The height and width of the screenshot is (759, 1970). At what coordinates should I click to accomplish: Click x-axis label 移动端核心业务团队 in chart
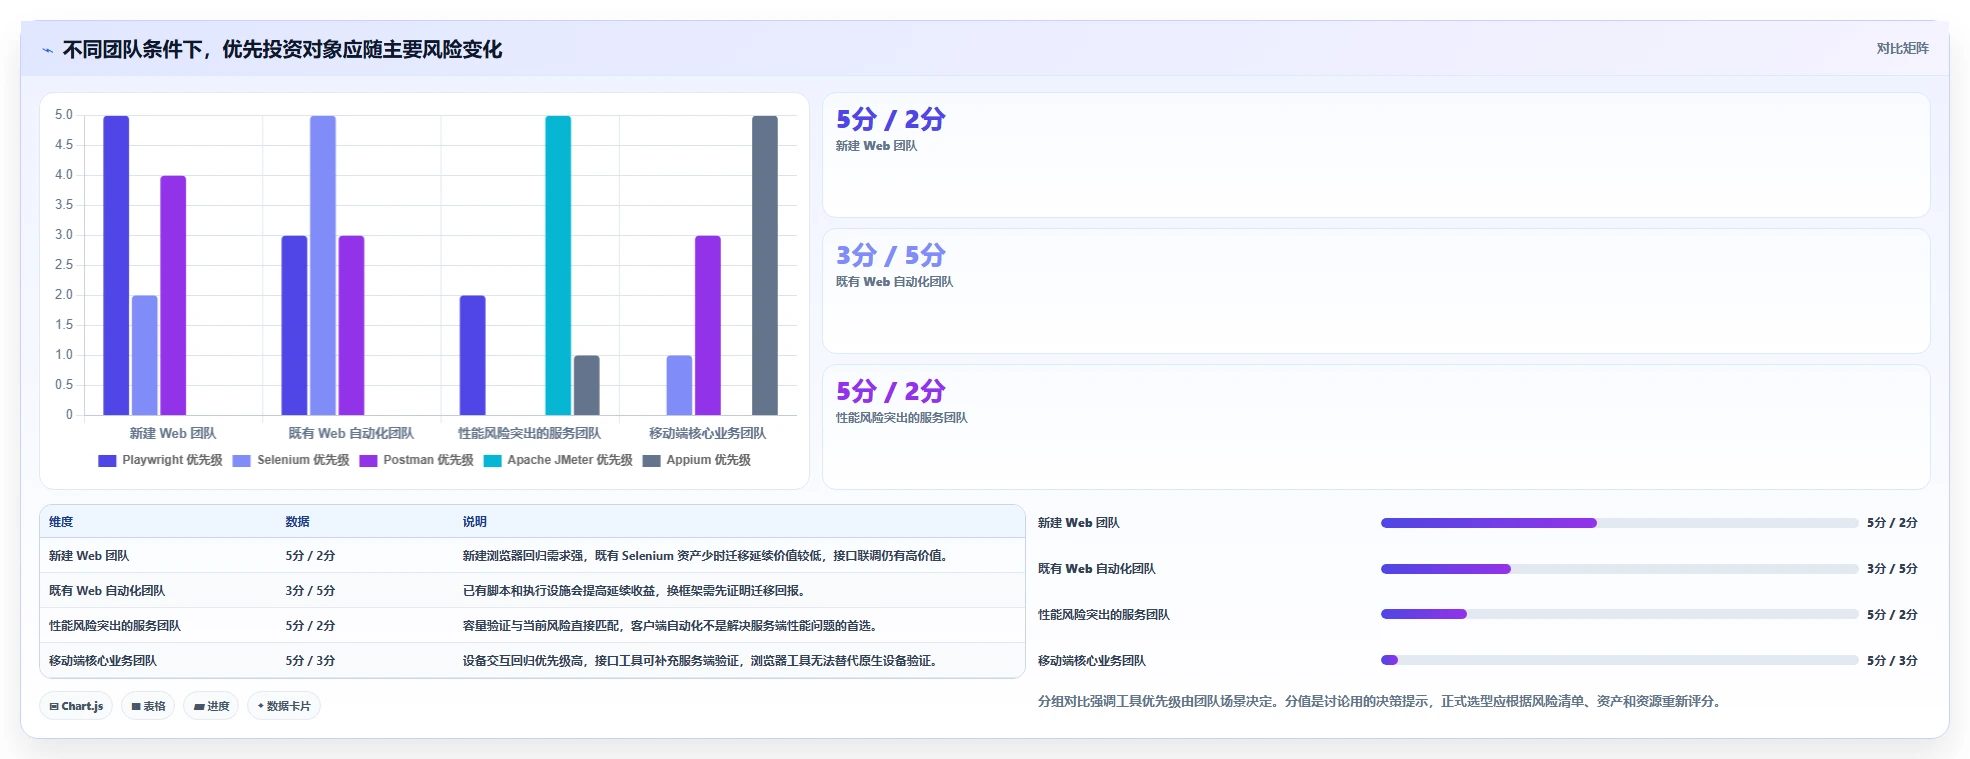[707, 434]
